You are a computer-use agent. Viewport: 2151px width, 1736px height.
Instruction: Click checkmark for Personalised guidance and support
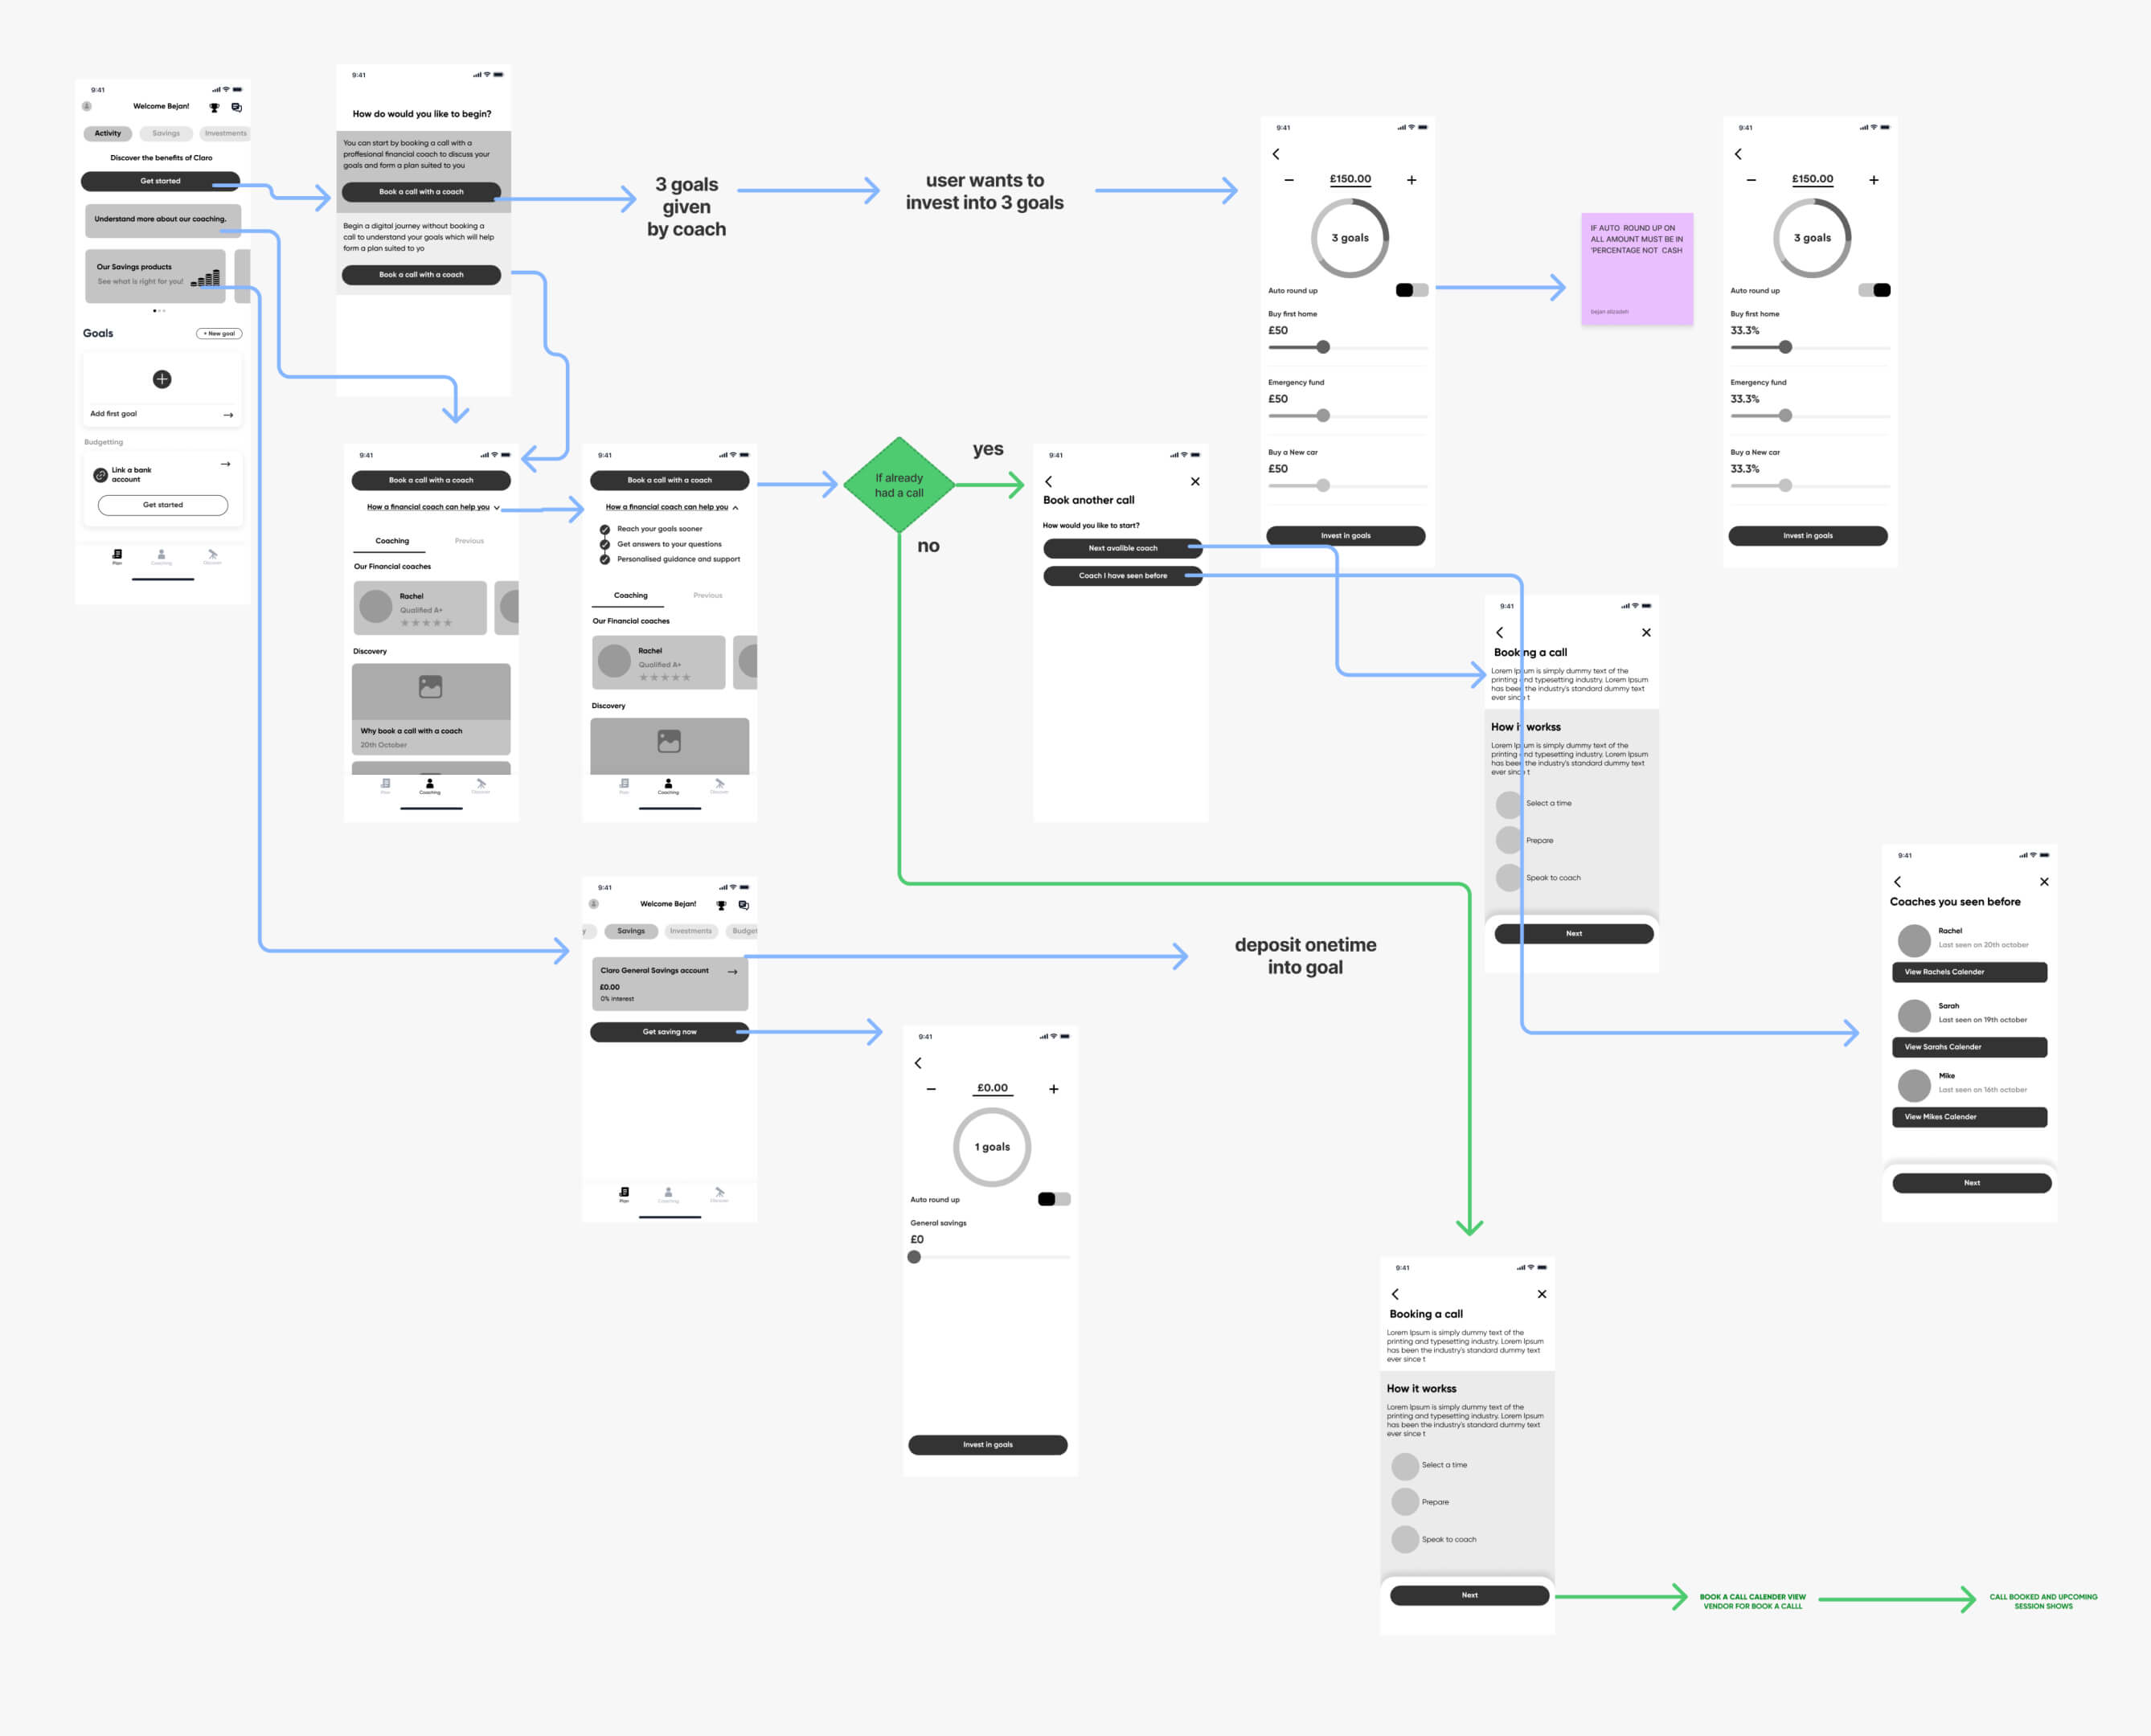coord(605,559)
